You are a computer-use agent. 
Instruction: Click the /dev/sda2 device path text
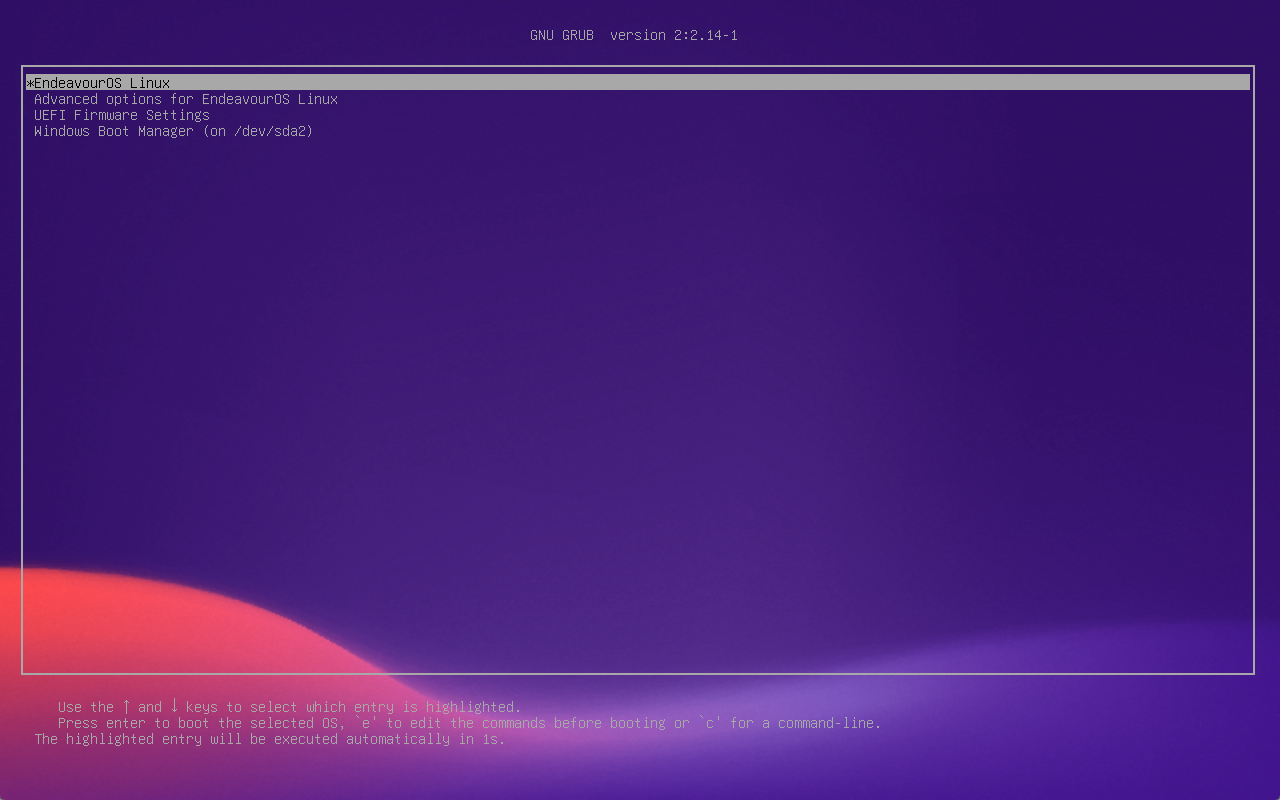tap(270, 131)
